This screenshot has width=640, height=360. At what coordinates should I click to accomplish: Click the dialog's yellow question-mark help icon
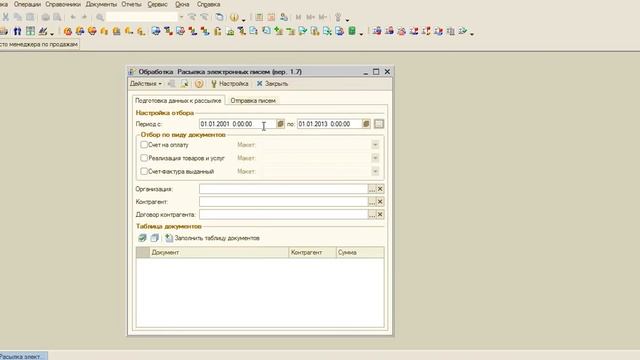pos(199,84)
